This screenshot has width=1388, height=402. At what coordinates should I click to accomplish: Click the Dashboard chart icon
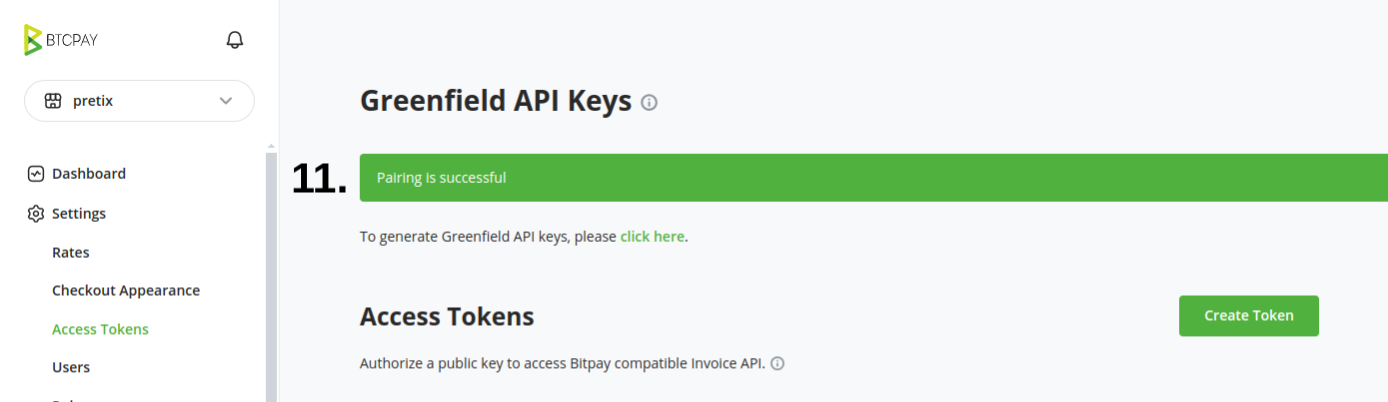36,174
